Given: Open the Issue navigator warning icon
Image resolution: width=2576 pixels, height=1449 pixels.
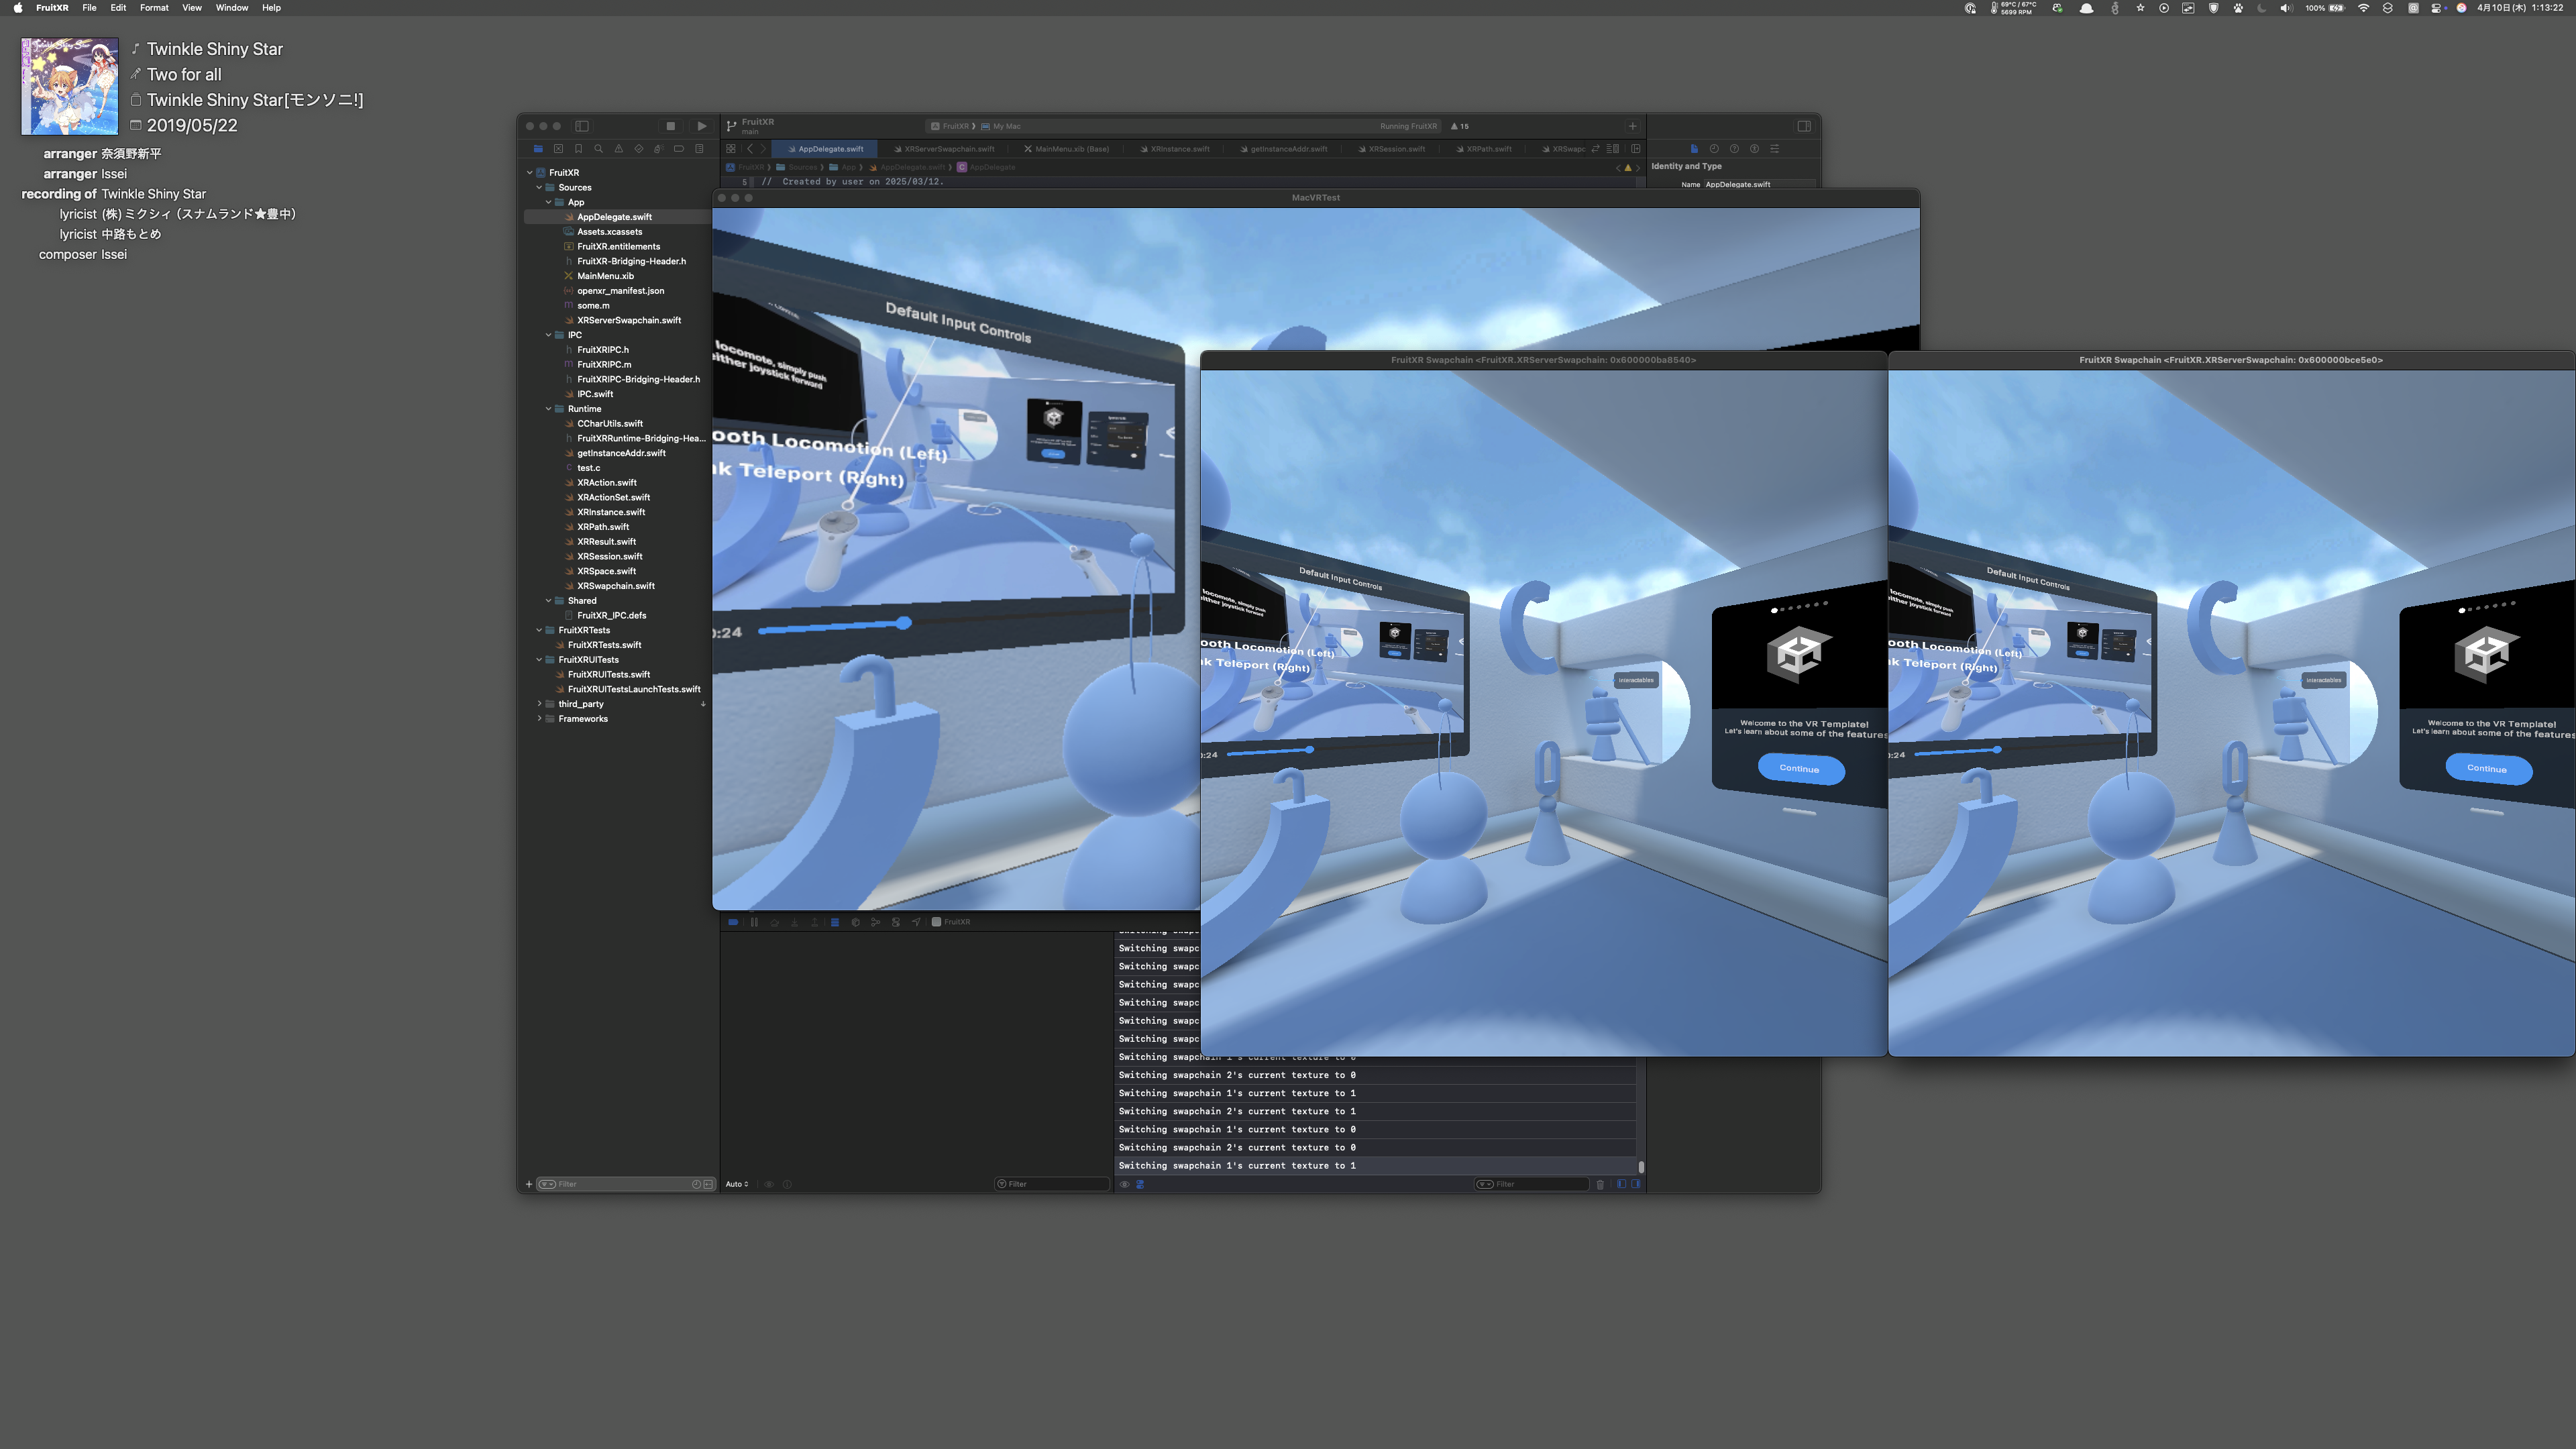Looking at the screenshot, I should 618,149.
